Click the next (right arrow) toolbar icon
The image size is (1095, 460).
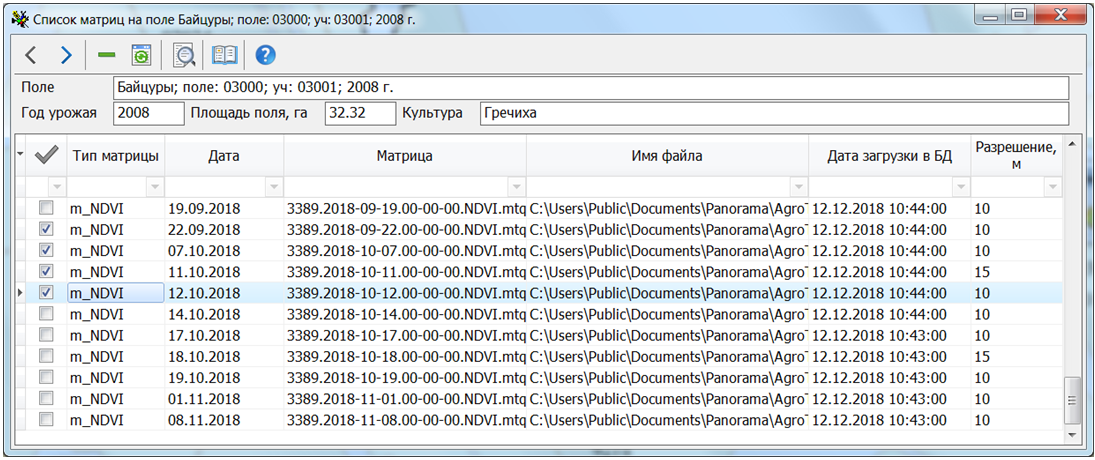coord(66,55)
